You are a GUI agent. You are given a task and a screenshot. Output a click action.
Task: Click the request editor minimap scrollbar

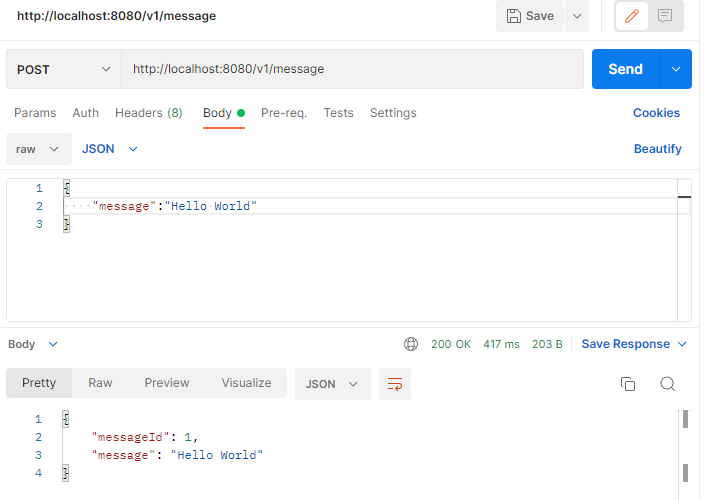[684, 250]
